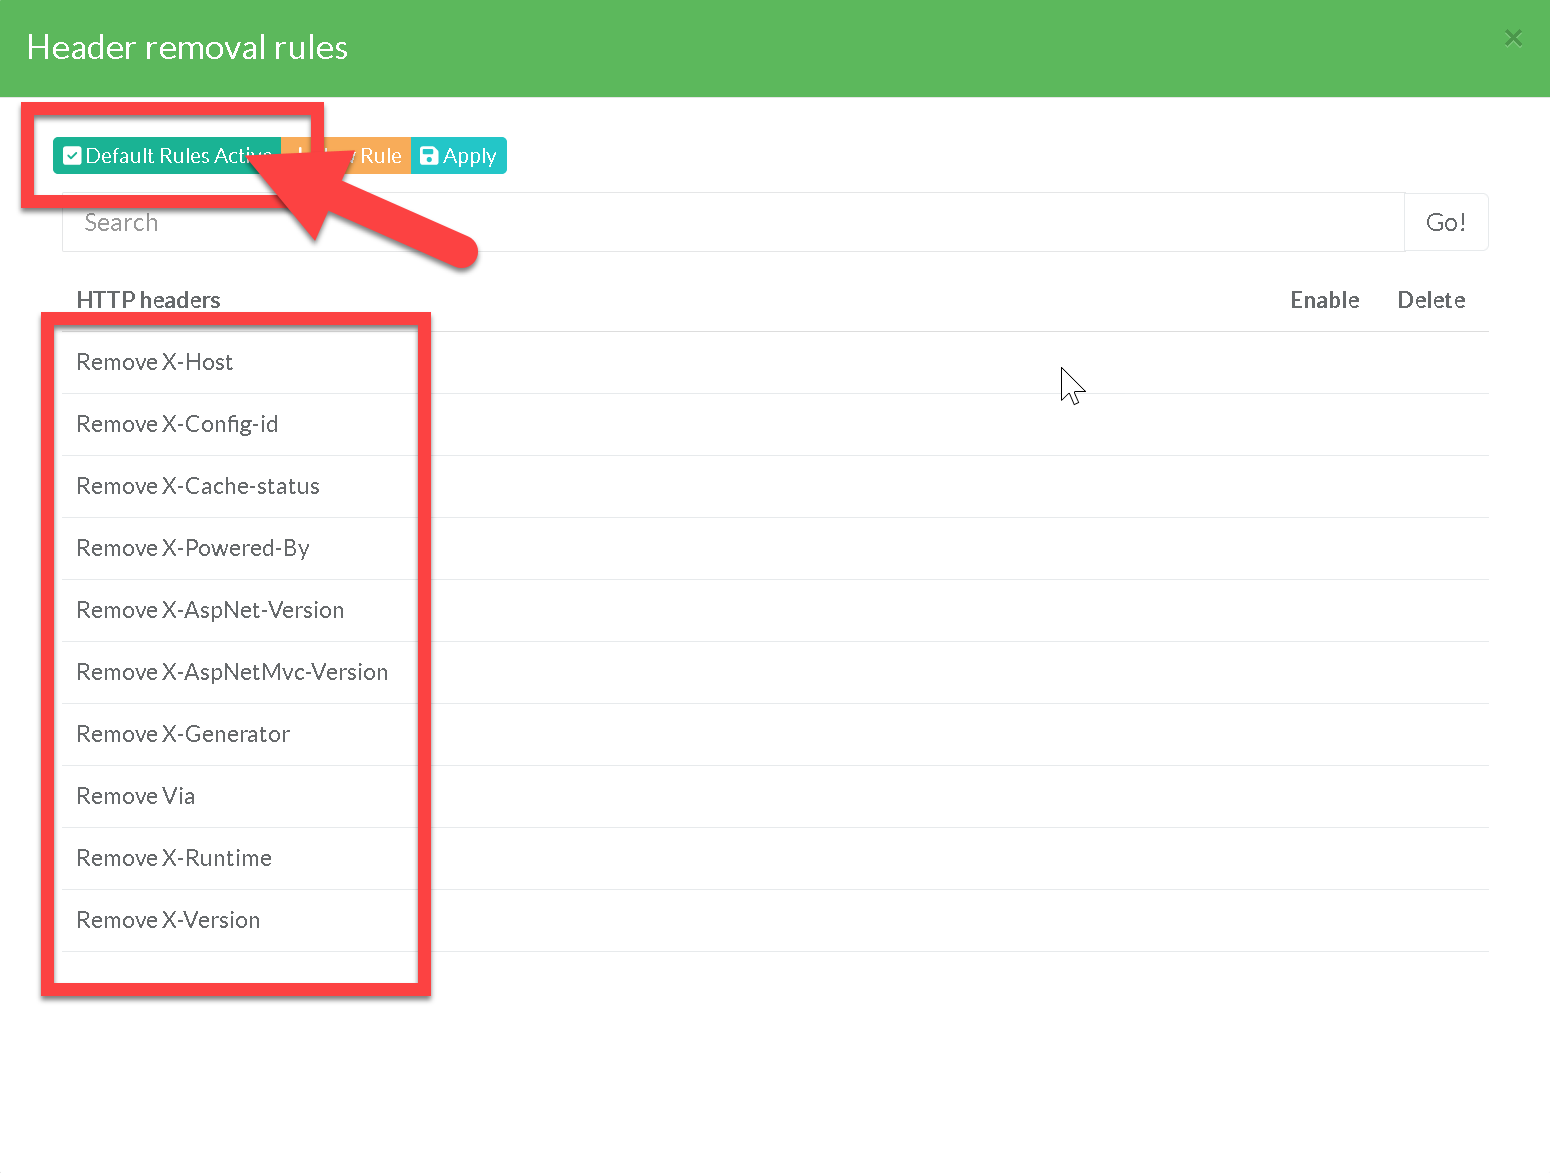
Task: Select the Remove X-Version rule
Action: pyautogui.click(x=168, y=920)
